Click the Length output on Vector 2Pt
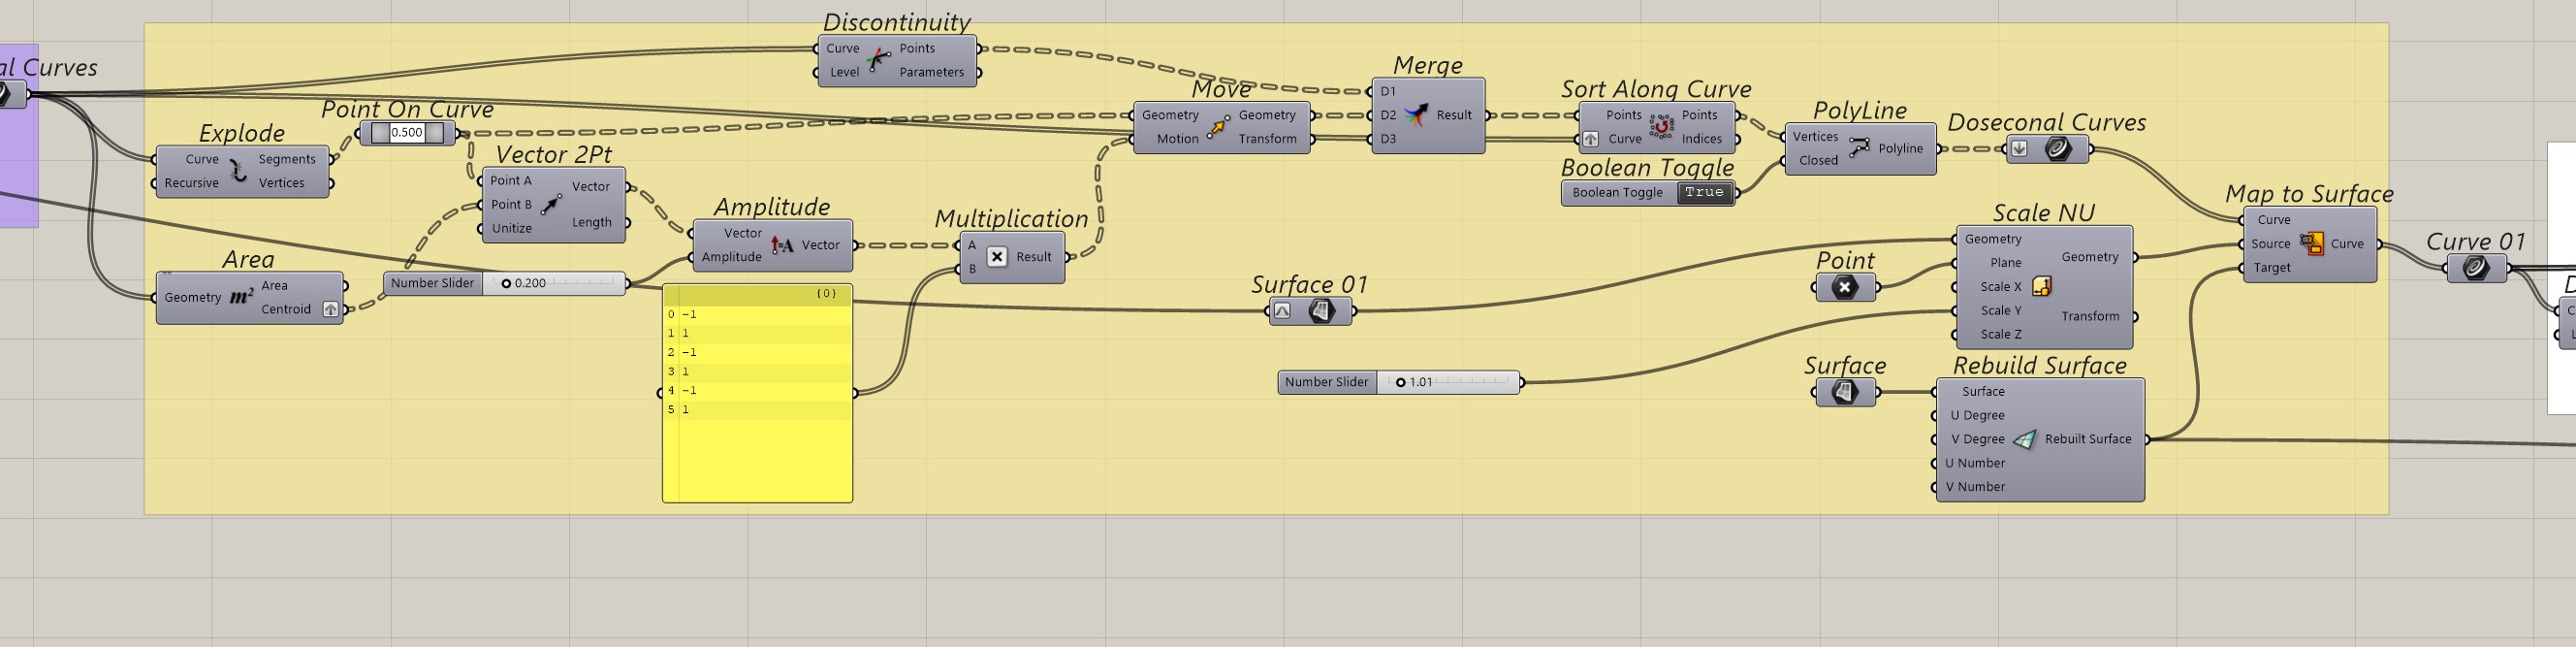Viewport: 2576px width, 647px height. tap(591, 222)
